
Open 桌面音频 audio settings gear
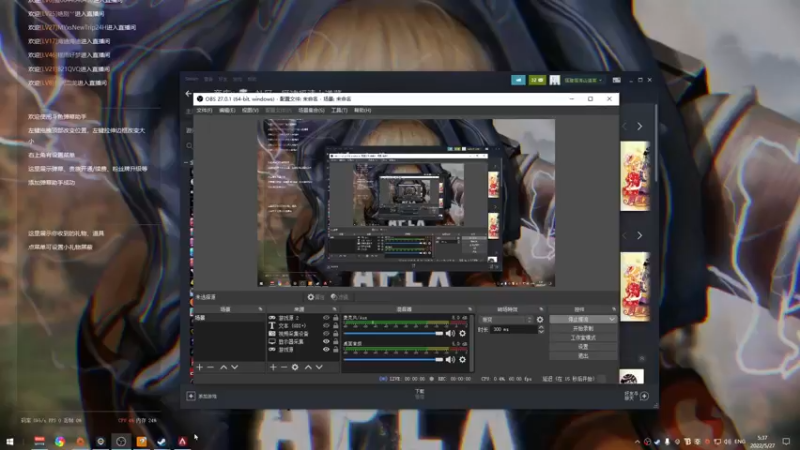[x=462, y=360]
